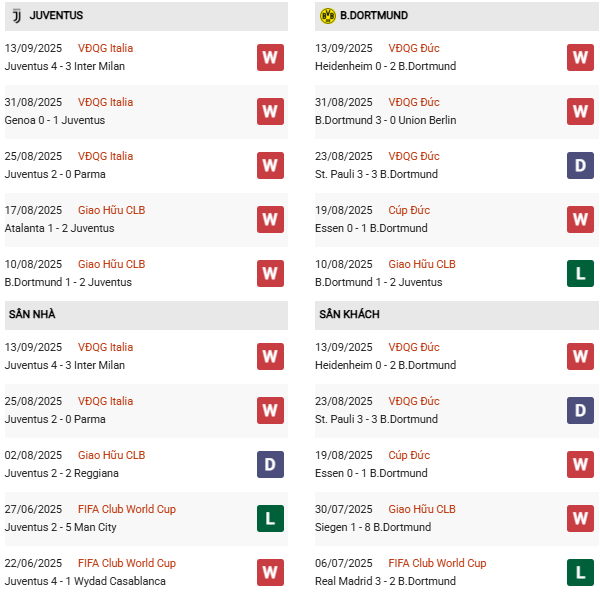Open Giao Hữu CLB link for Atalanta match
This screenshot has width=600, height=593.
(111, 210)
